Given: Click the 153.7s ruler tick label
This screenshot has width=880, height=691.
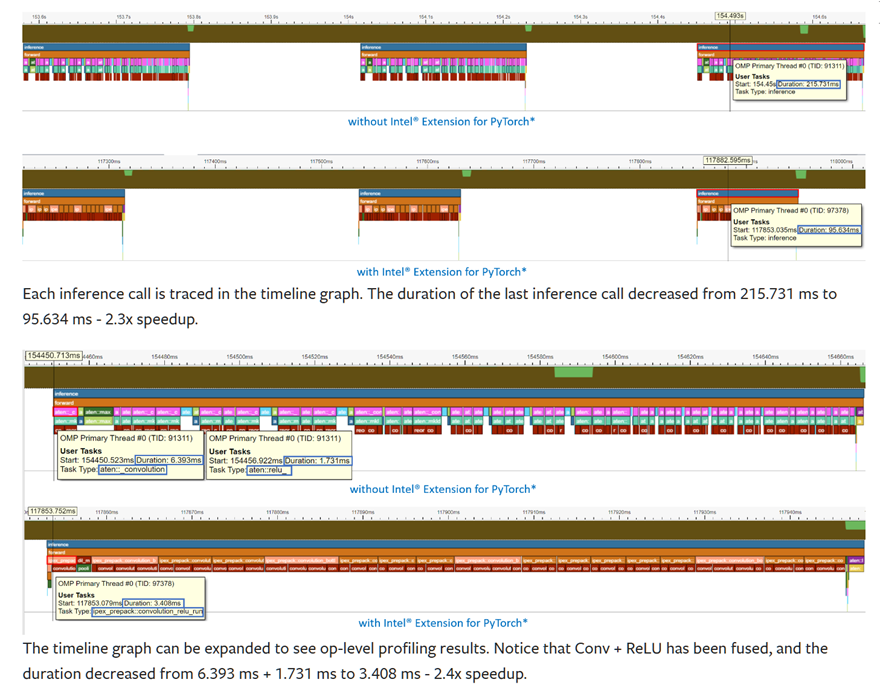Looking at the screenshot, I should (x=123, y=17).
